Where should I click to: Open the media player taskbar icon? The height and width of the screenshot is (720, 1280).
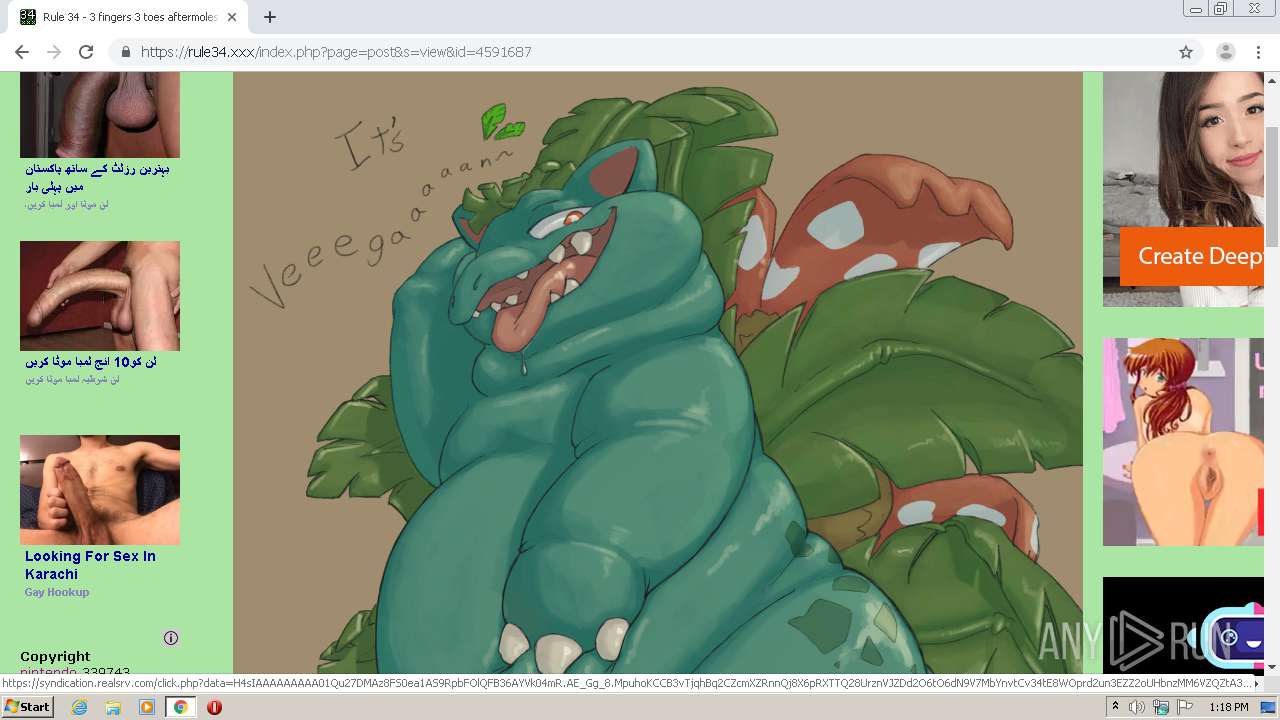[147, 707]
